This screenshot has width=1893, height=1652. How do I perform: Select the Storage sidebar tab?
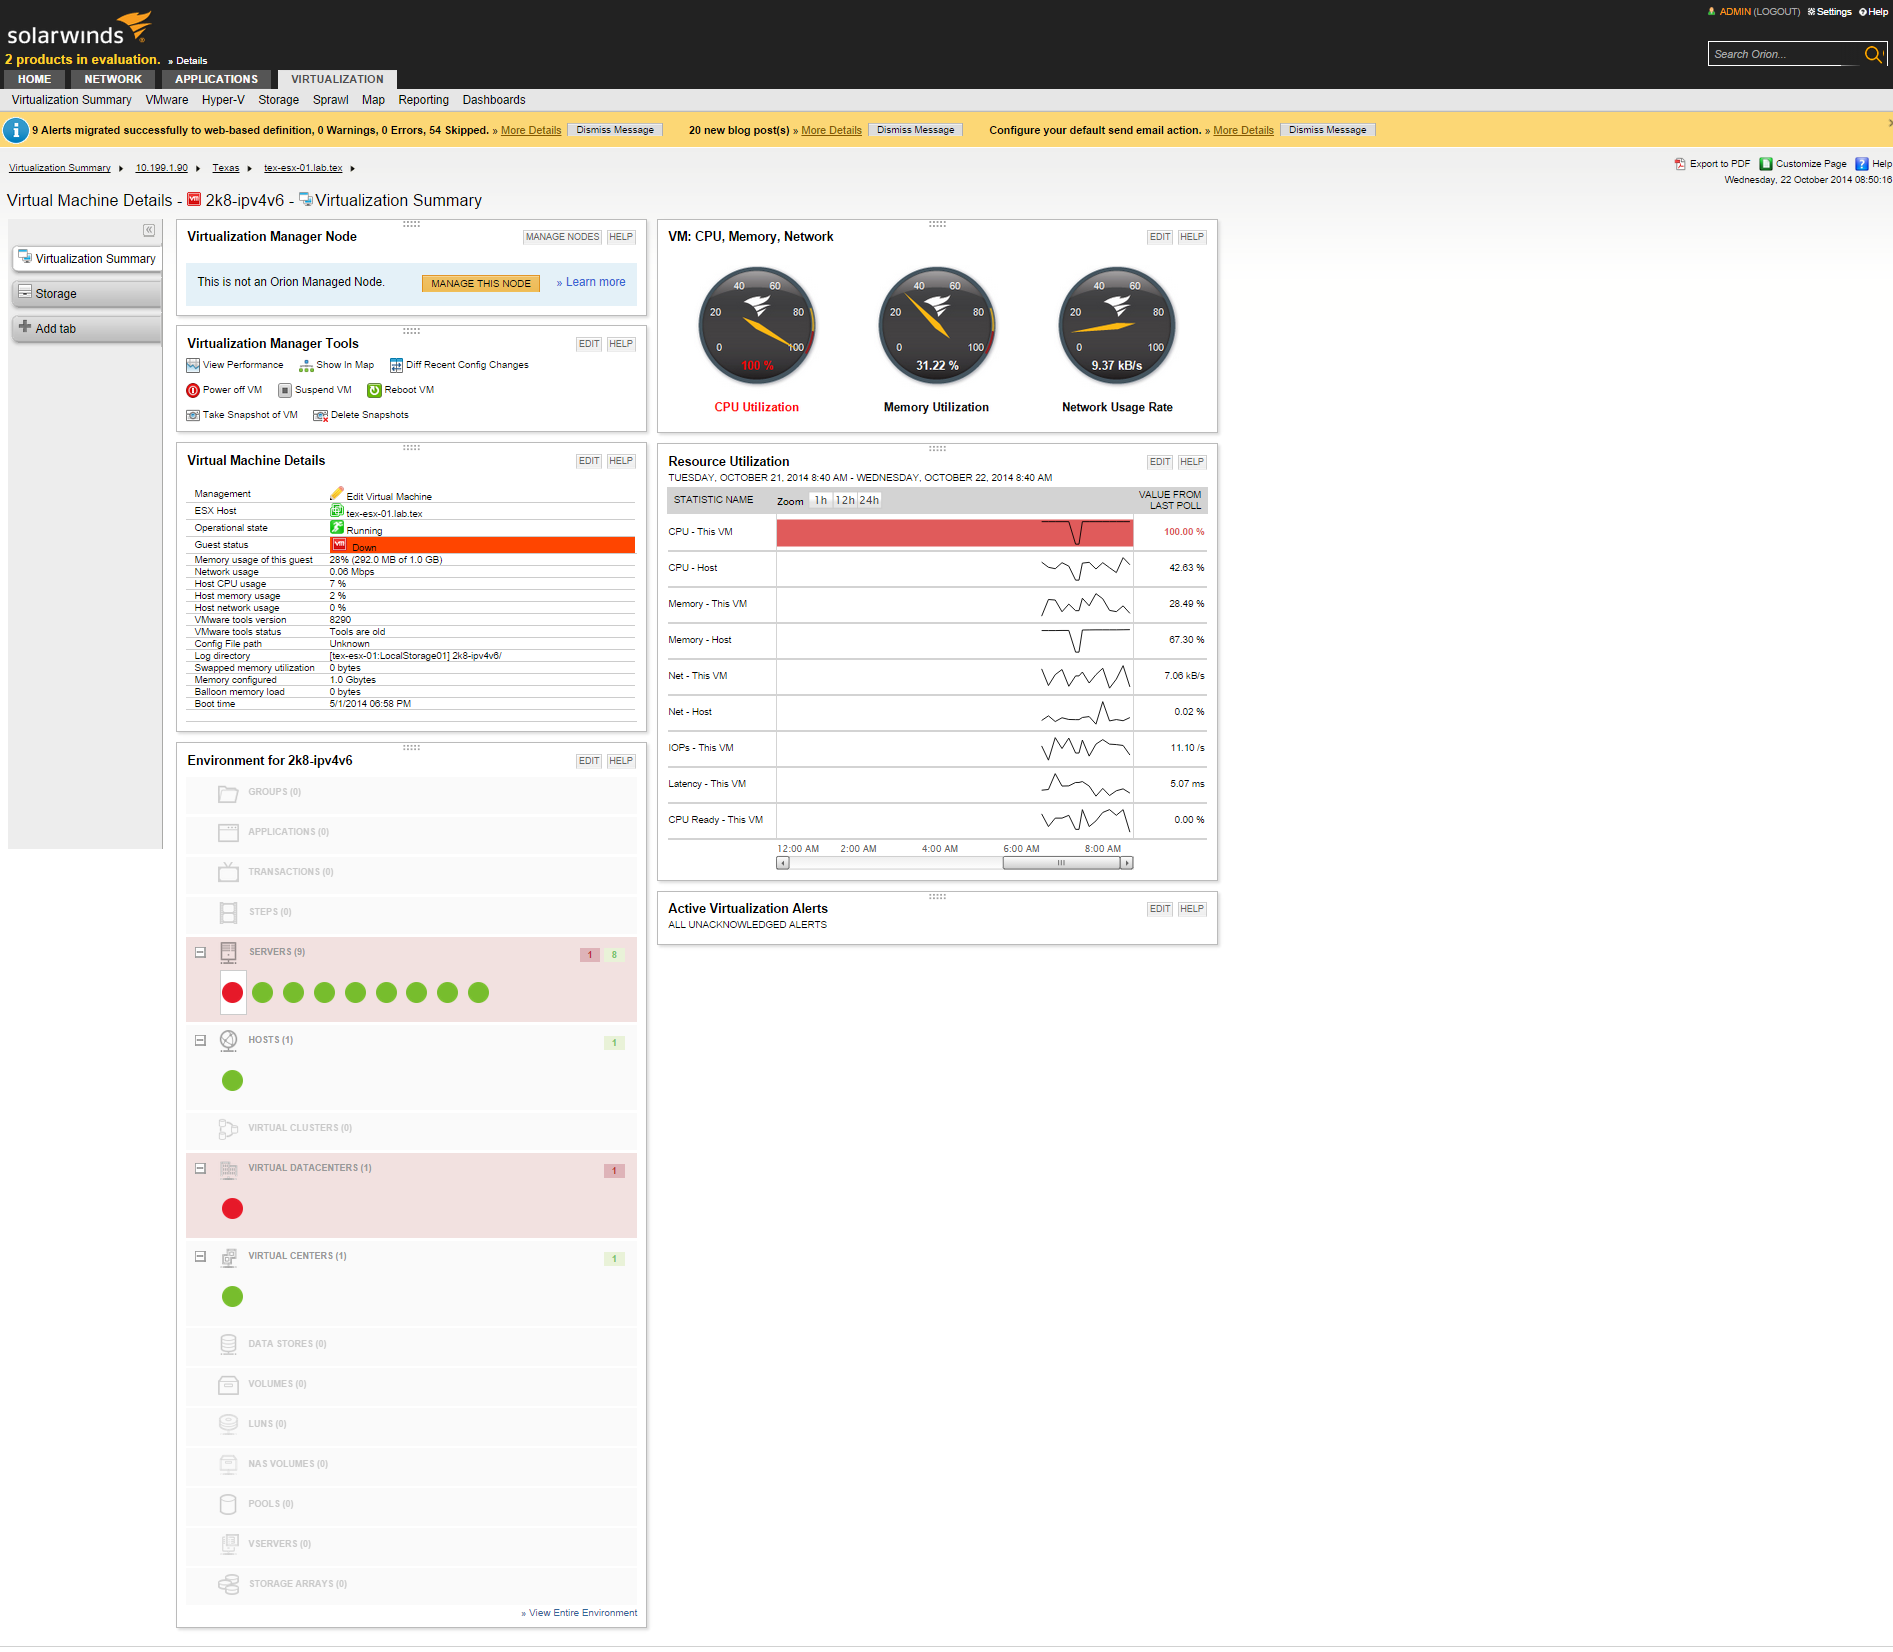click(x=87, y=294)
